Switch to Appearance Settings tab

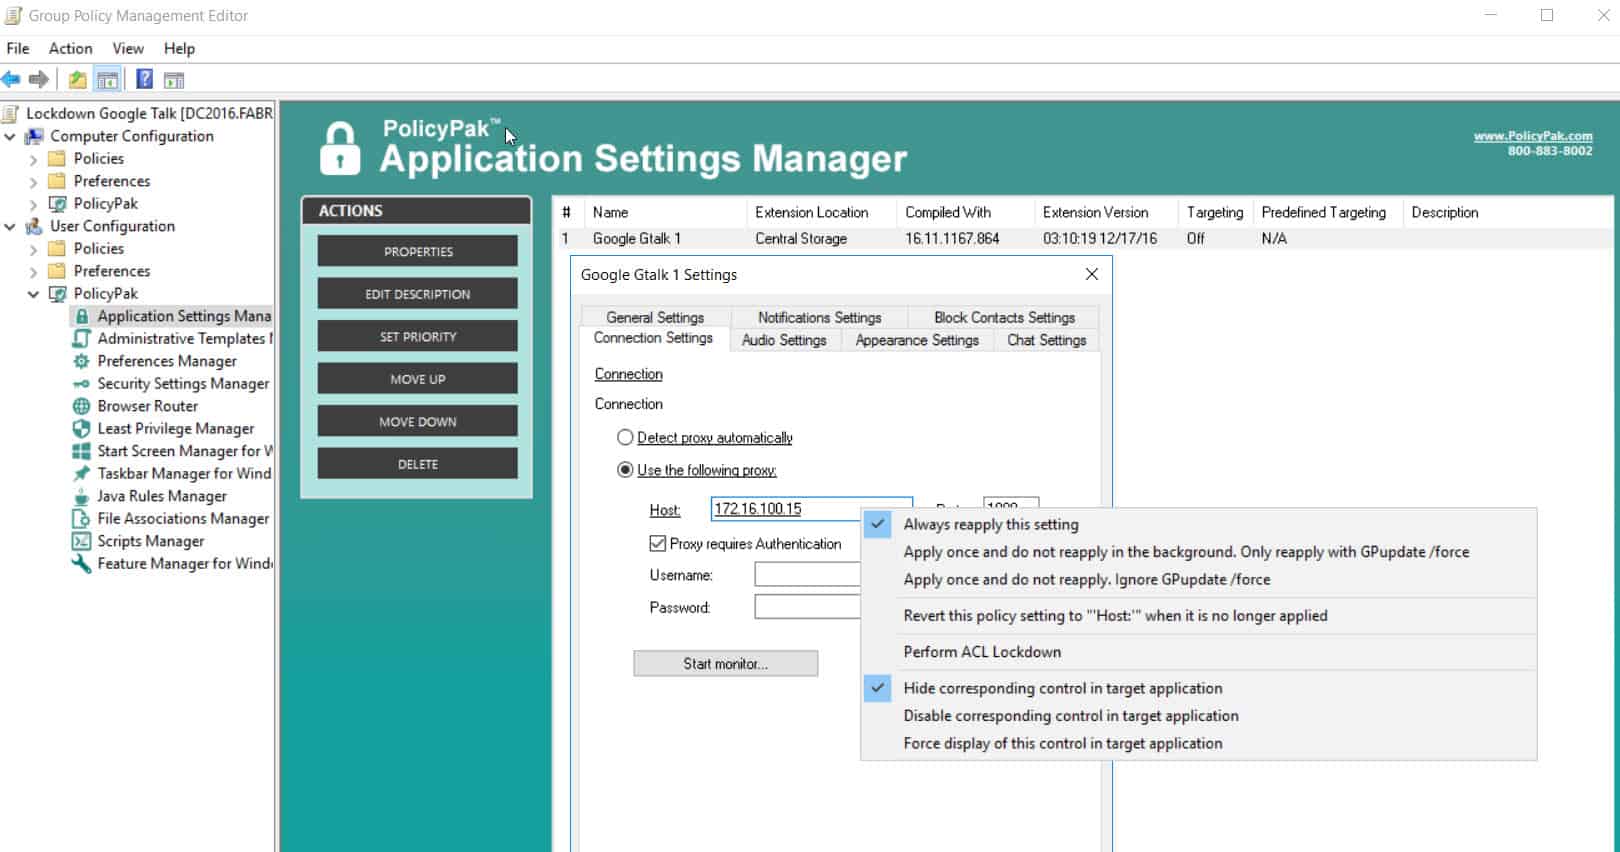point(917,340)
